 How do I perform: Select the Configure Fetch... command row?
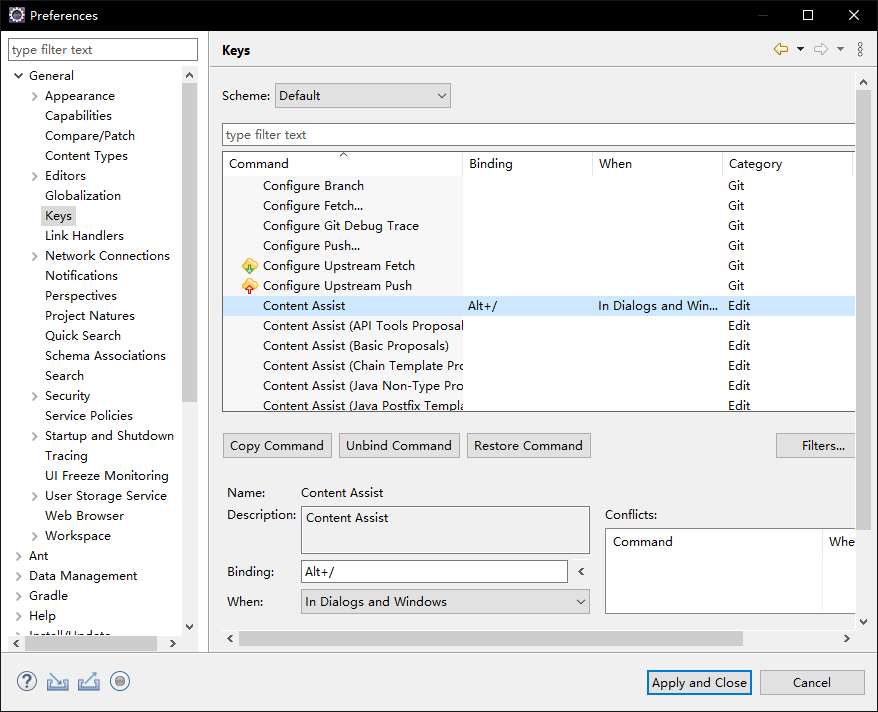click(539, 206)
